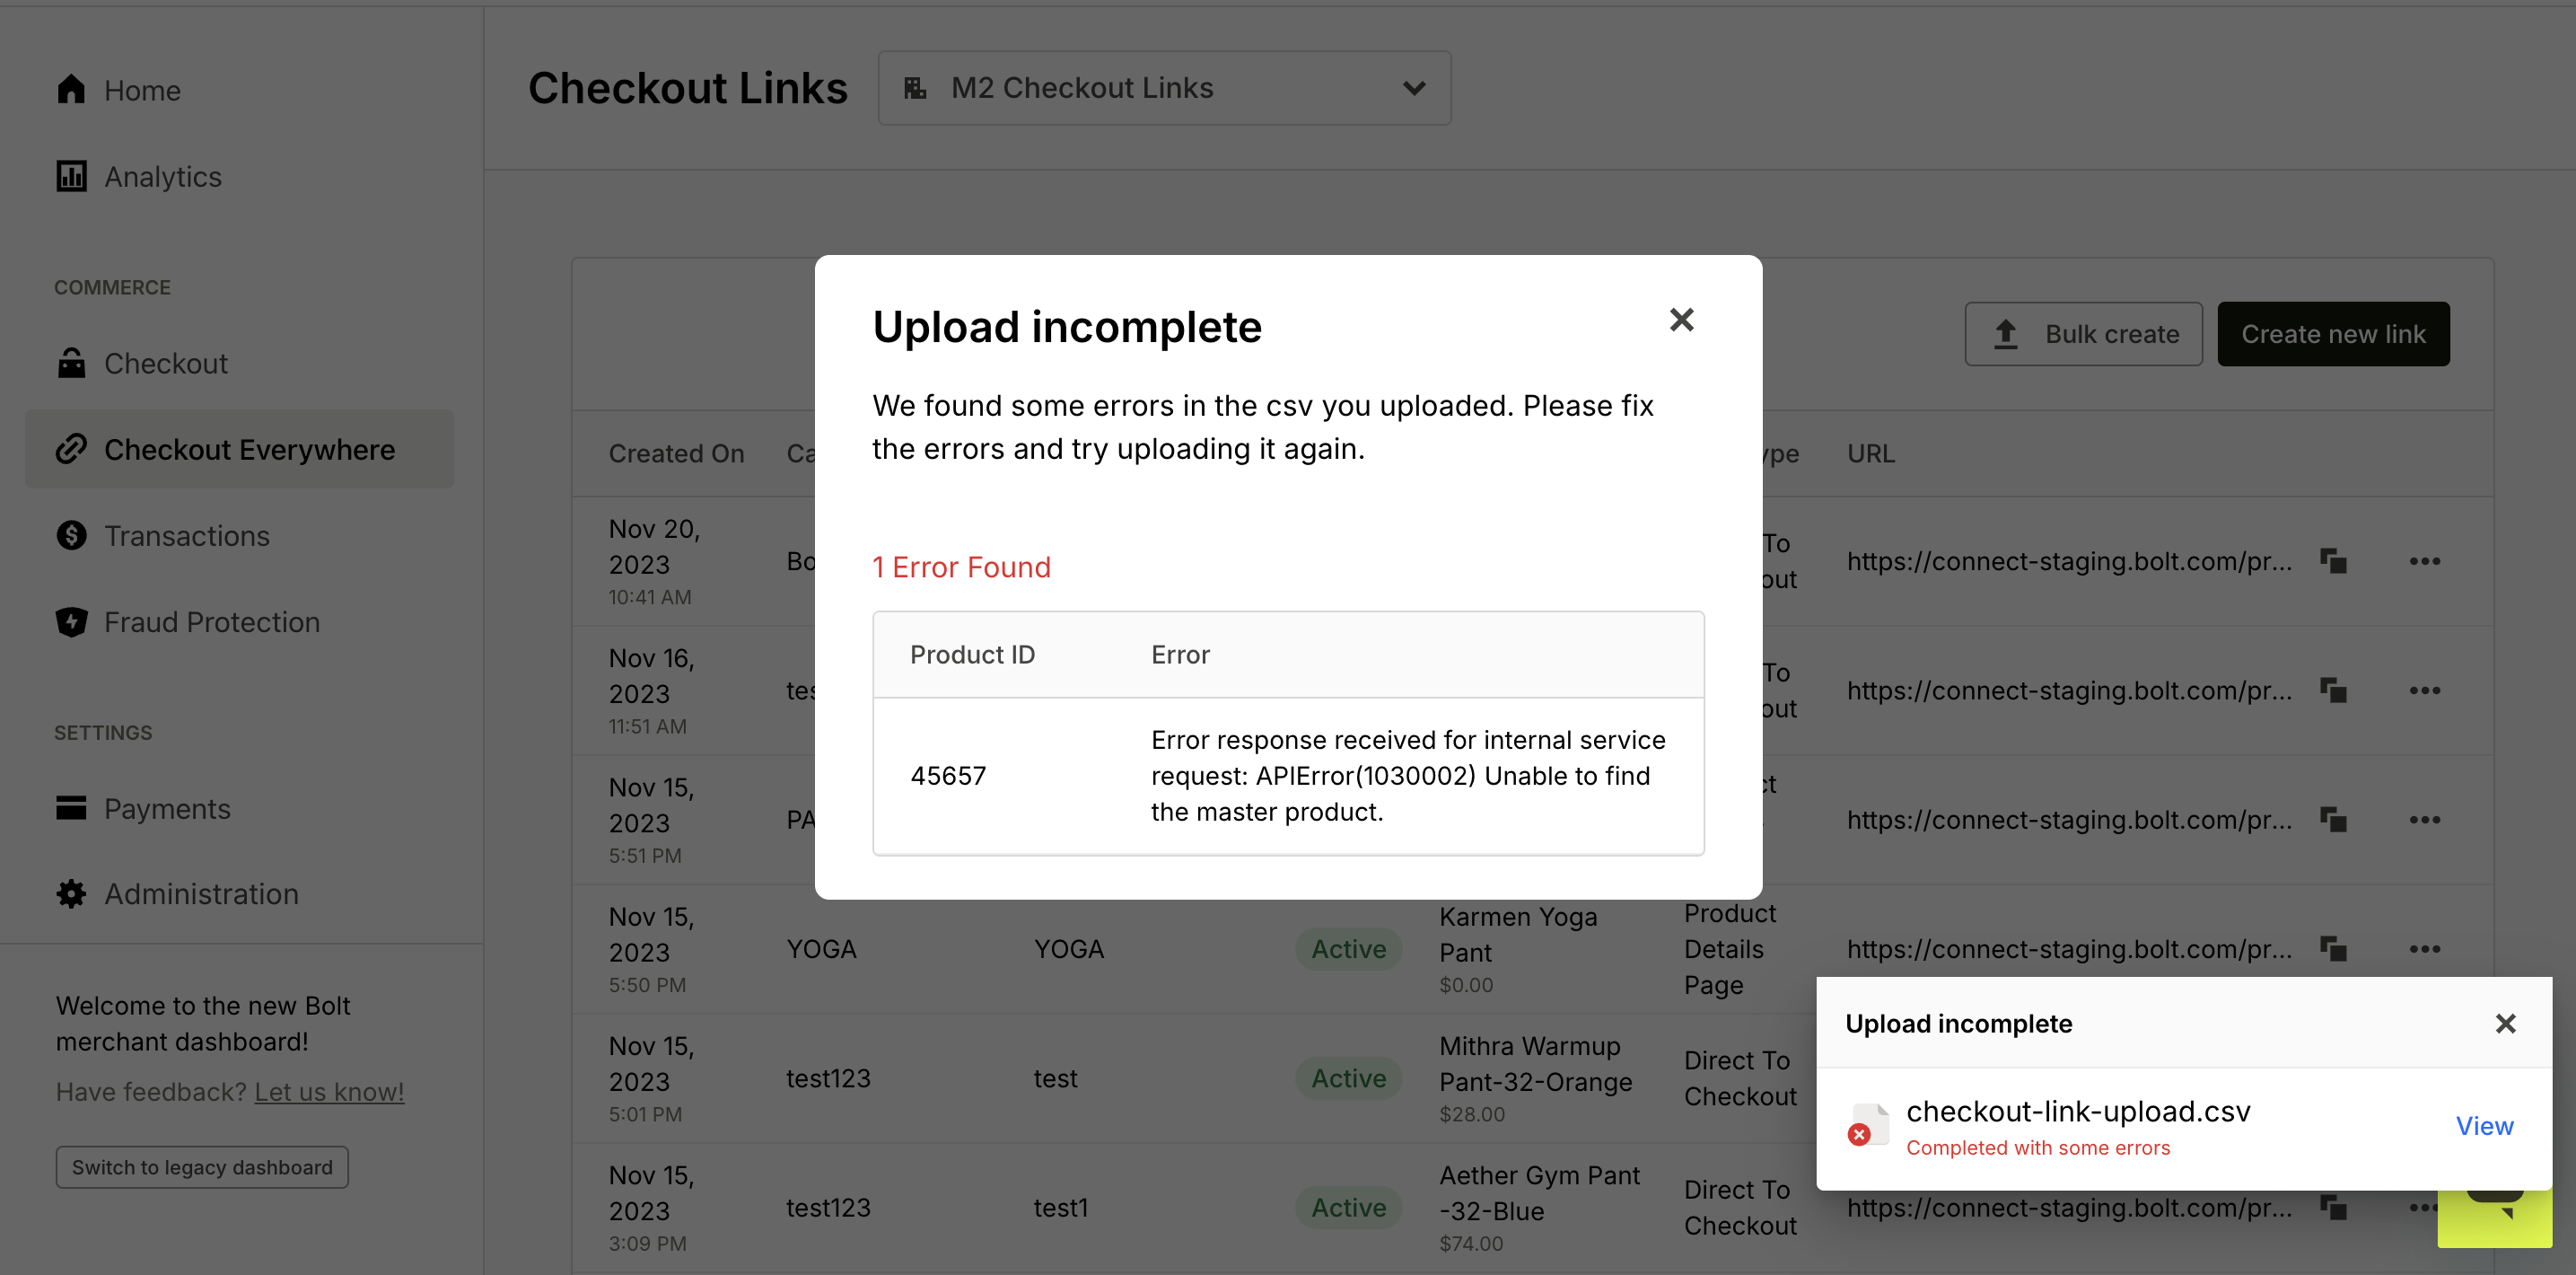
Task: Click the Active status for Karmen Yoga Pant
Action: point(1348,949)
